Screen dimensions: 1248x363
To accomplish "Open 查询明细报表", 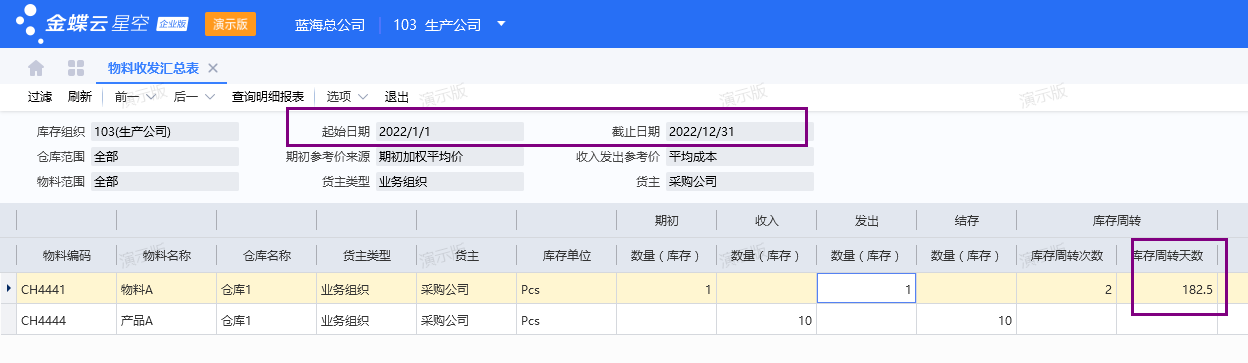I will [268, 97].
